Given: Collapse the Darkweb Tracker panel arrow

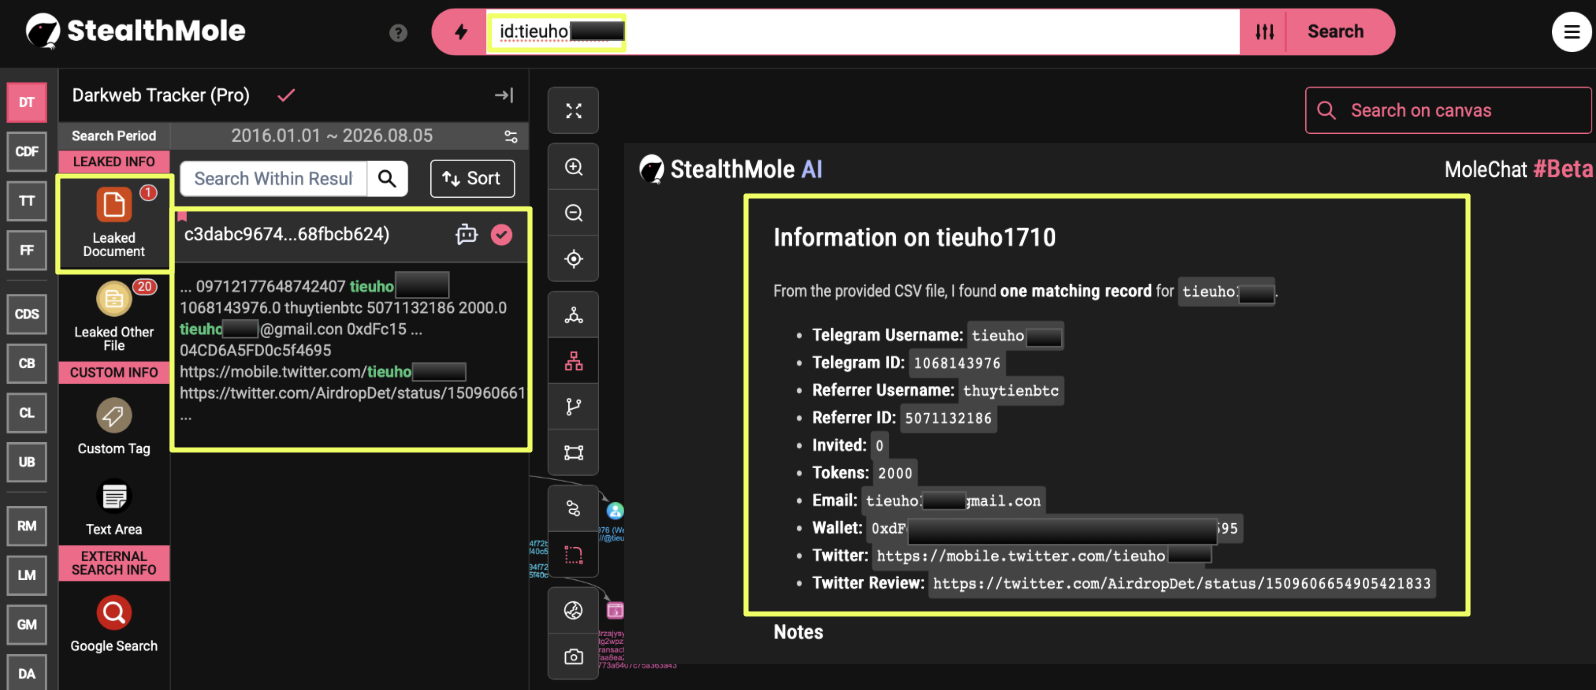Looking at the screenshot, I should point(504,95).
